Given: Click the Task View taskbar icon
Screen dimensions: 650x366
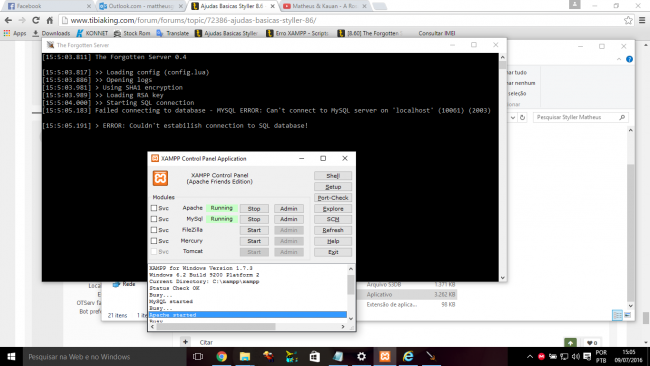Looking at the screenshot, I should pyautogui.click(x=198, y=356).
